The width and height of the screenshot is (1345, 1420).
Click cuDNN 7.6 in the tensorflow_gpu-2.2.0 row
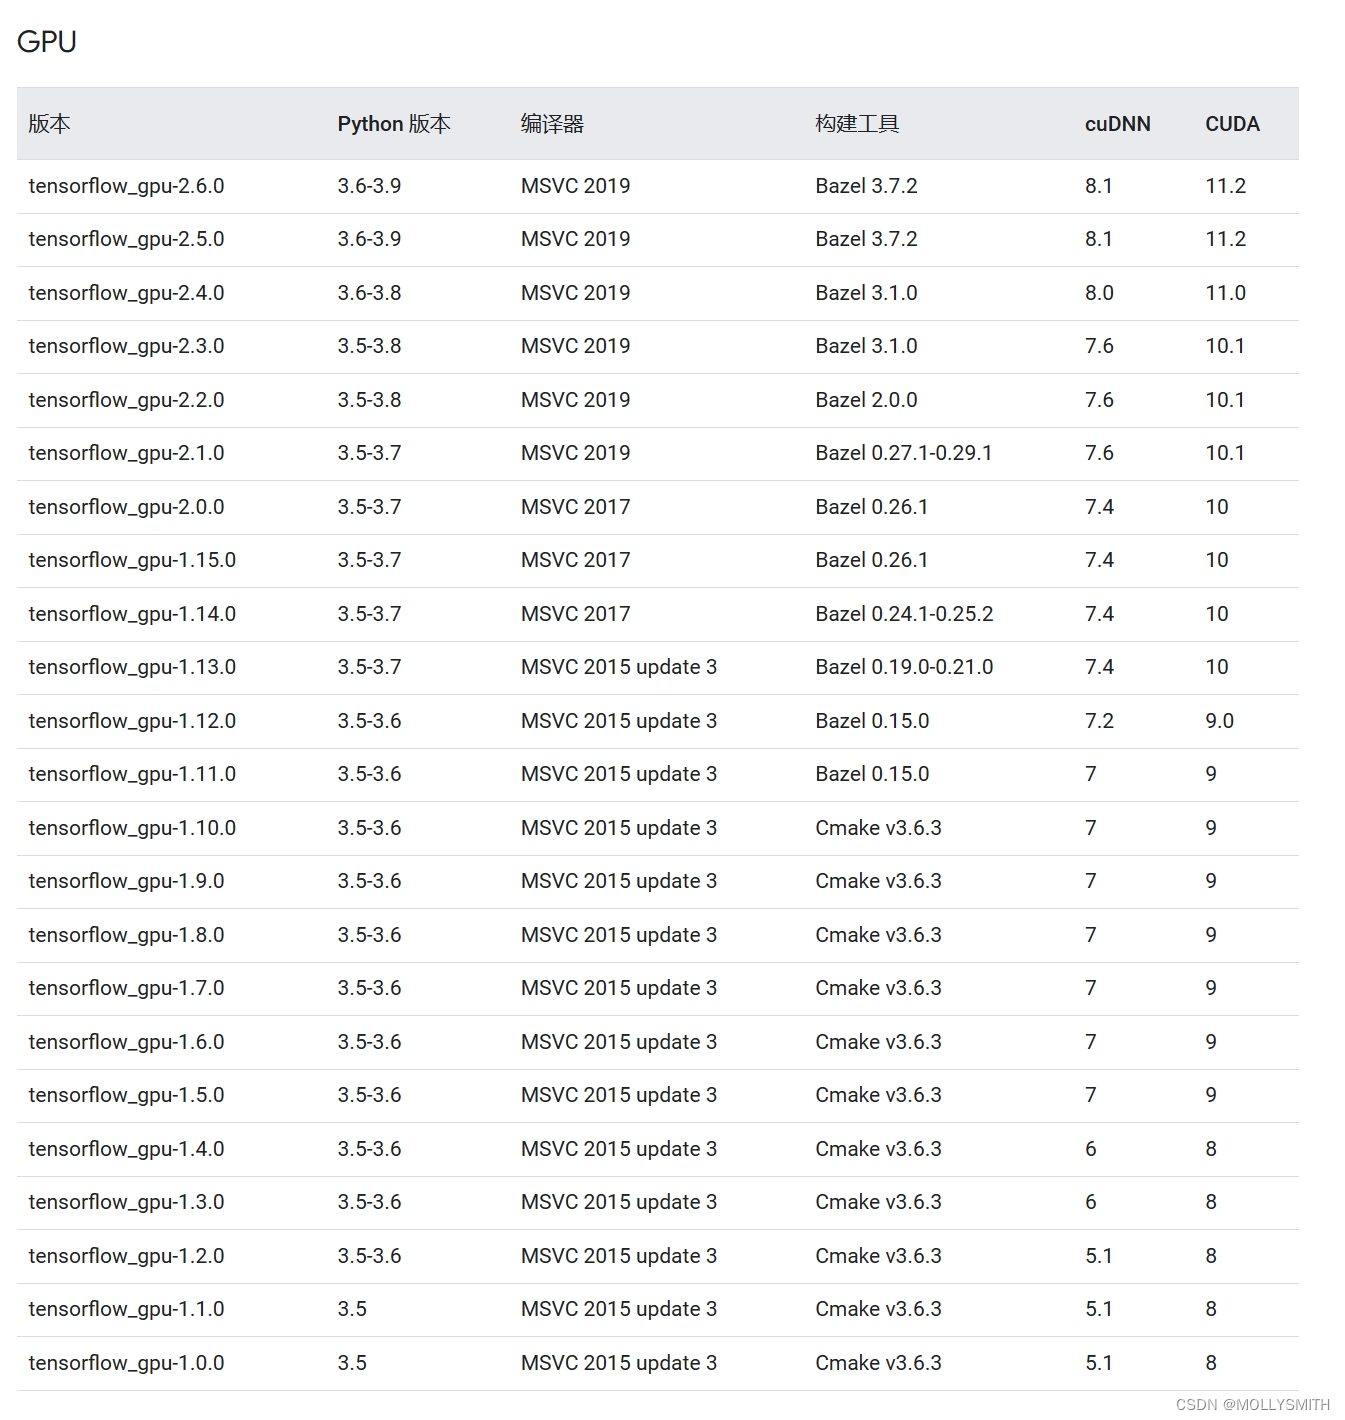coord(1099,400)
